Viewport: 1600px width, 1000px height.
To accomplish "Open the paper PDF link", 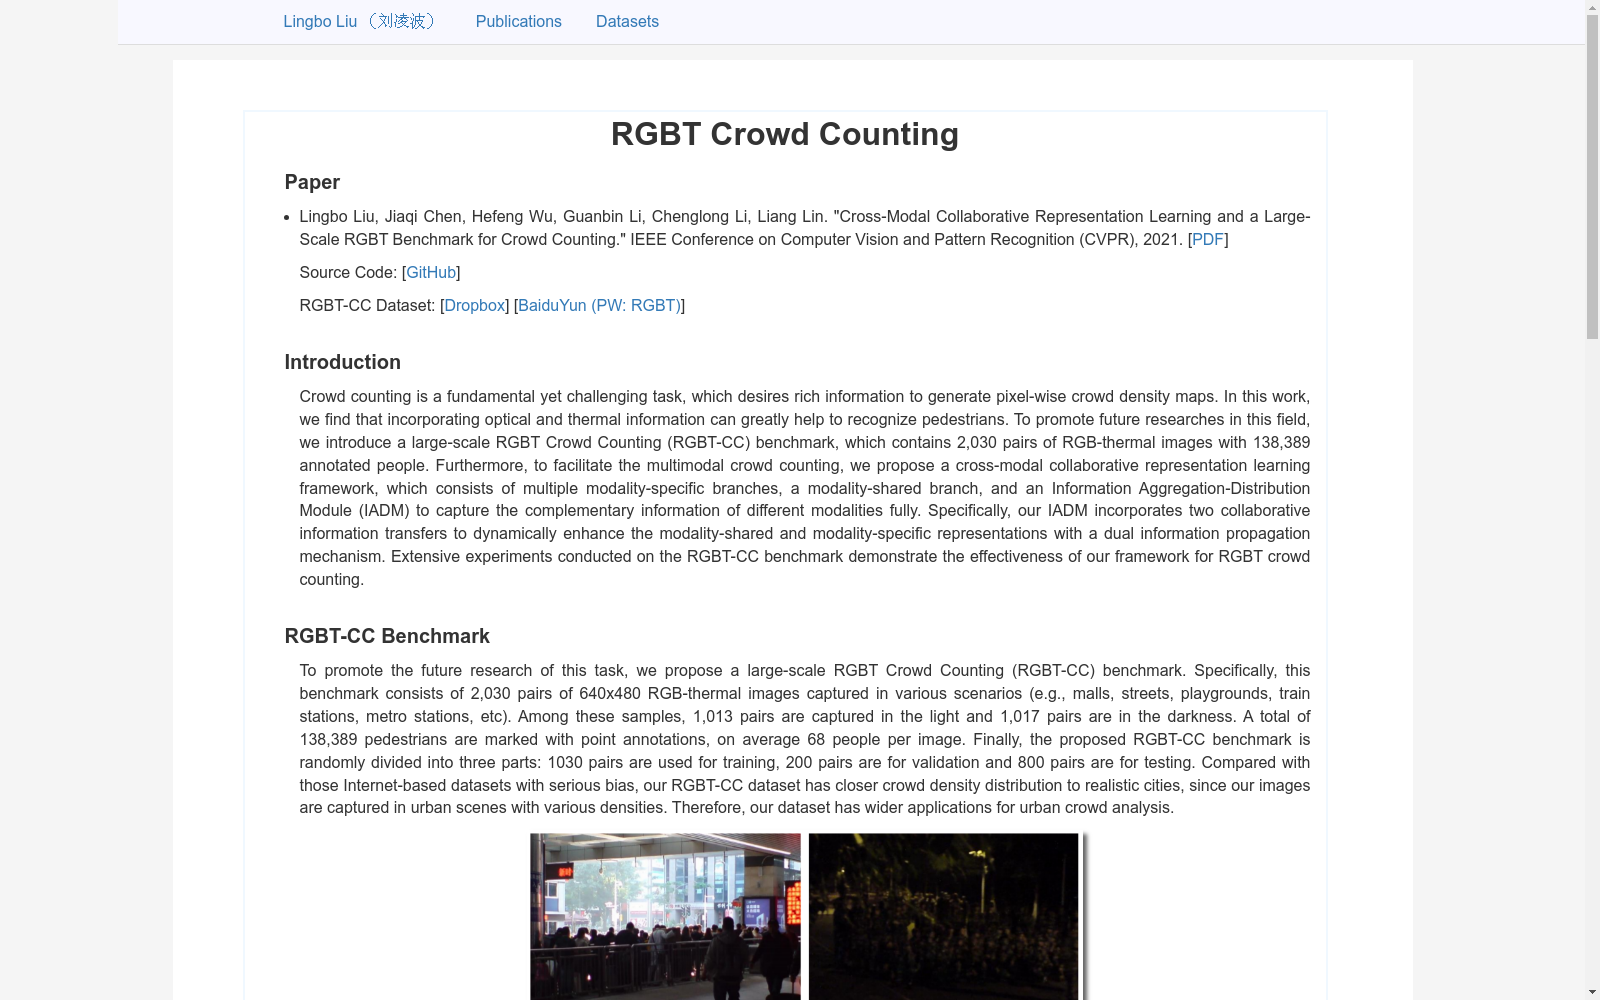I will pos(1207,239).
